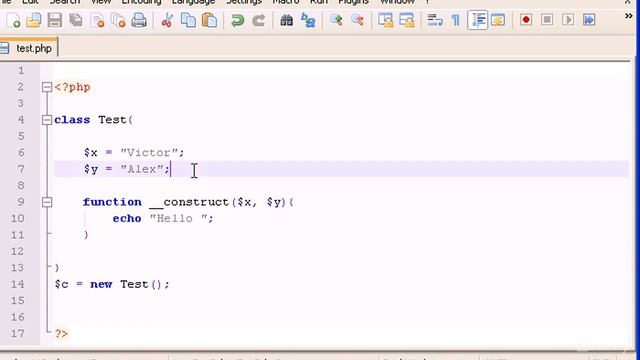Close all documents icon
The width and height of the screenshot is (640, 360).
[118, 20]
